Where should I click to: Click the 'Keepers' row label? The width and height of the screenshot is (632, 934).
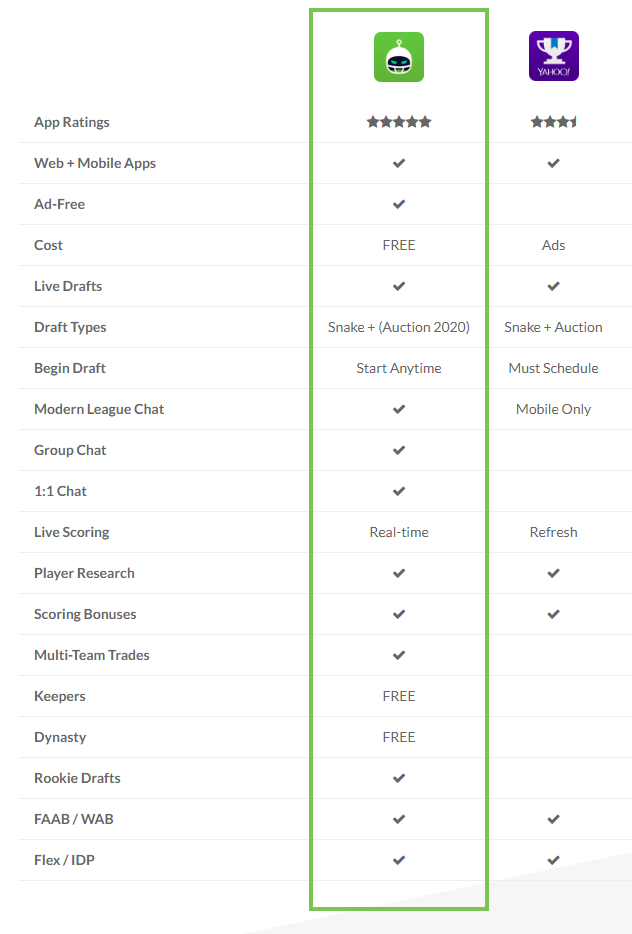pos(60,696)
